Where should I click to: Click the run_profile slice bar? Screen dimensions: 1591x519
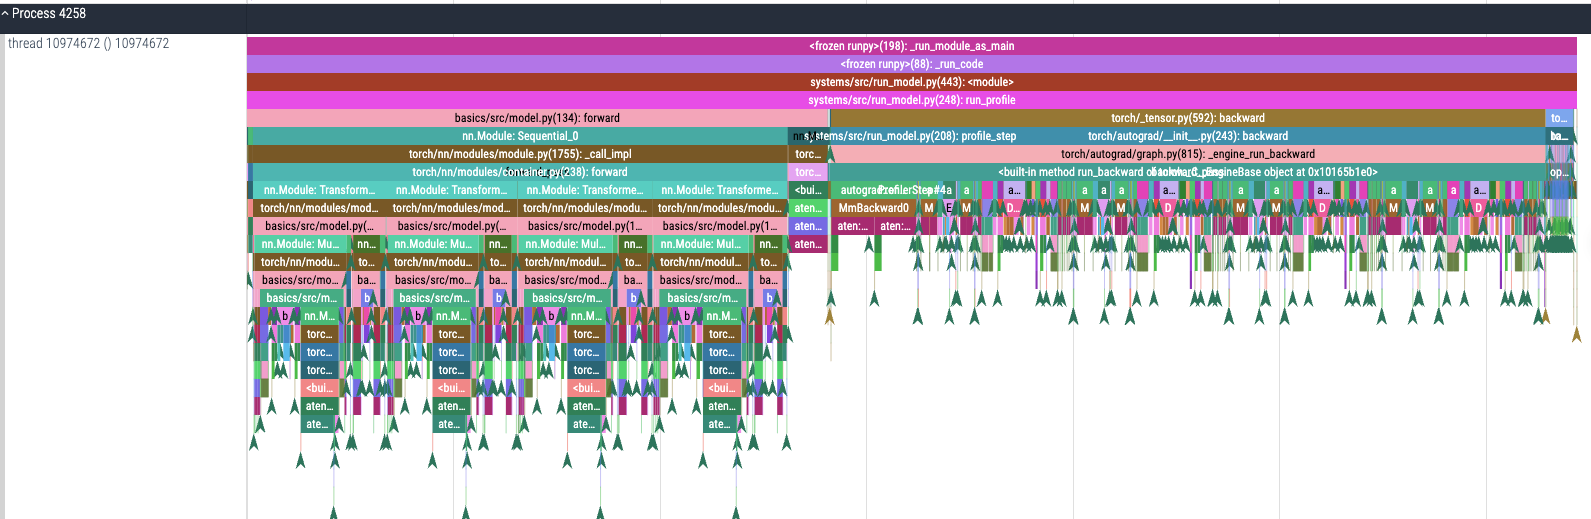[x=911, y=100]
